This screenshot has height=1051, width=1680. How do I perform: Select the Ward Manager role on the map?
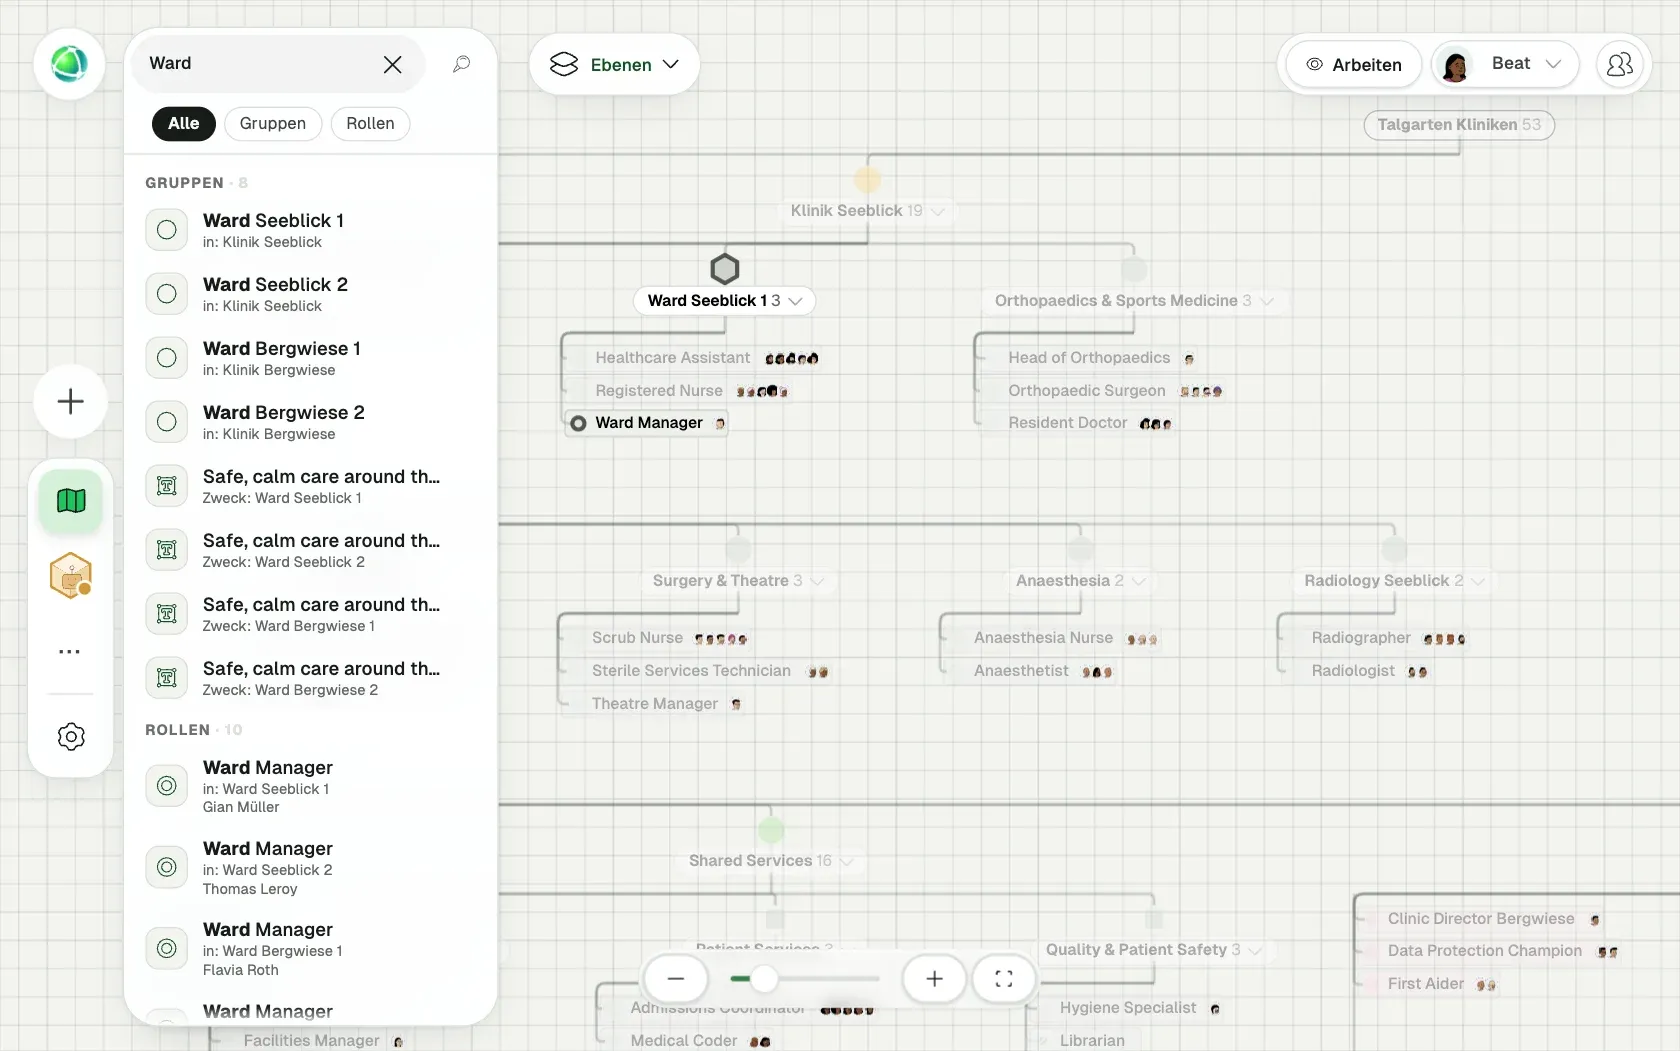[x=647, y=423]
